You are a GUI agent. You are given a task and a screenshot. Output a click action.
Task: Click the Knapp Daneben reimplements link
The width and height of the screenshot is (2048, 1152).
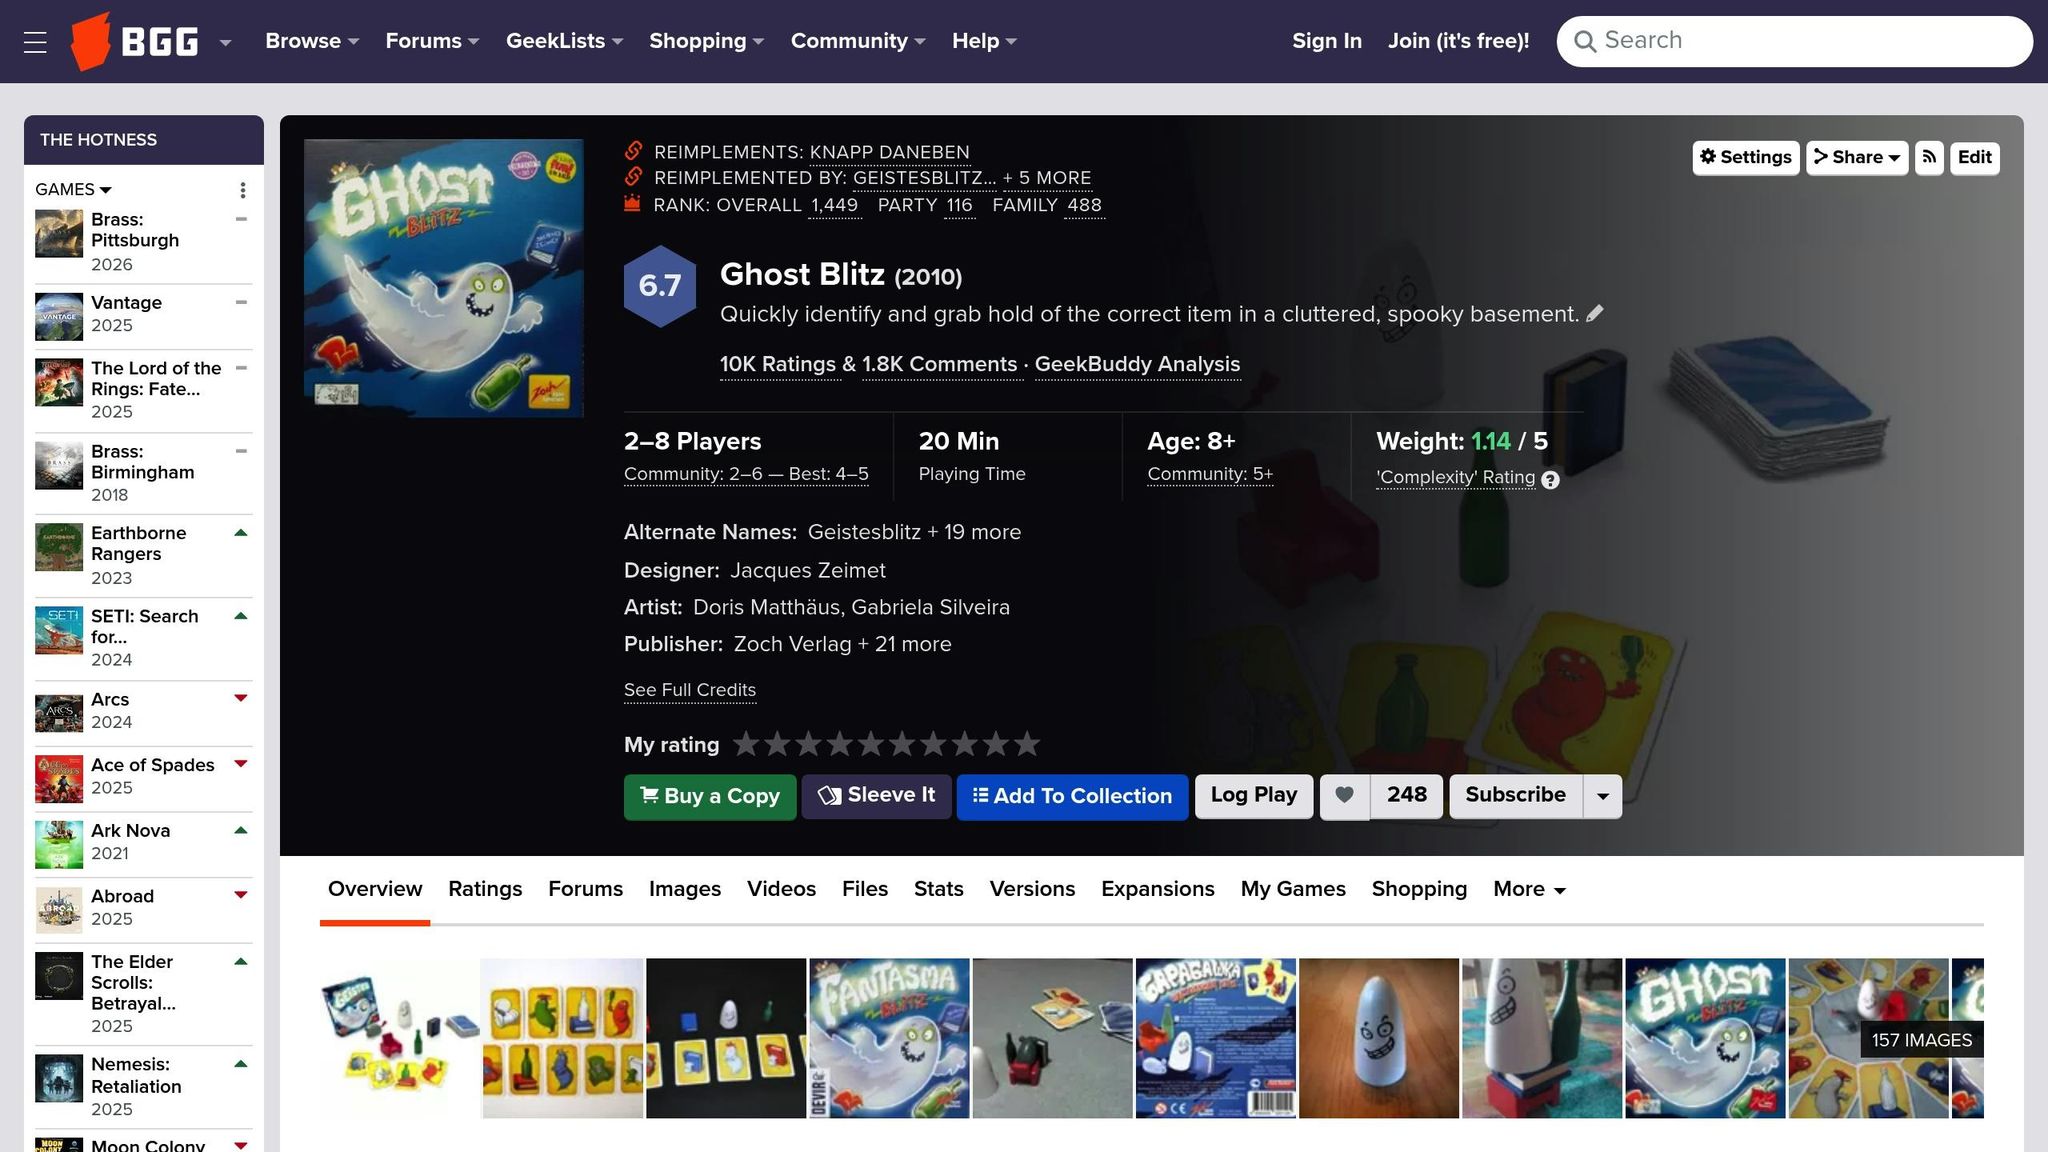pyautogui.click(x=889, y=152)
